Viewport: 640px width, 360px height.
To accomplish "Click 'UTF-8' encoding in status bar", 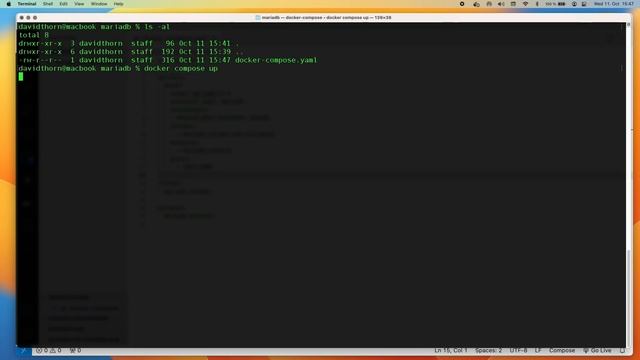I will click(518, 351).
